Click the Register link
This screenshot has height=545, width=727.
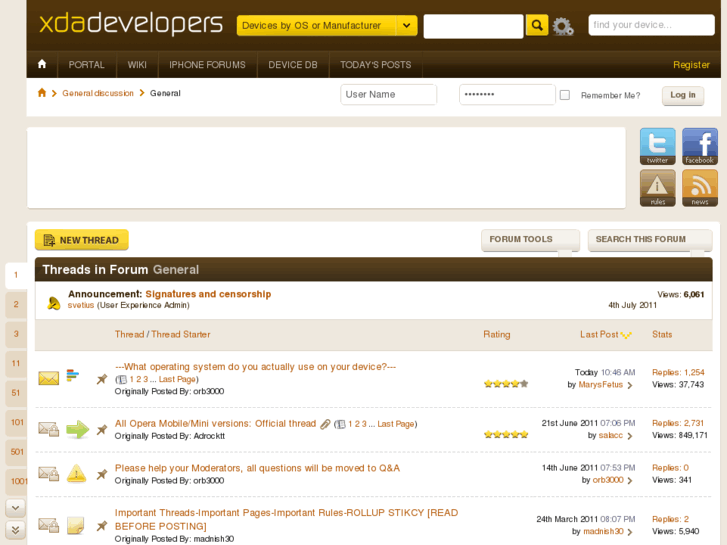coord(691,65)
